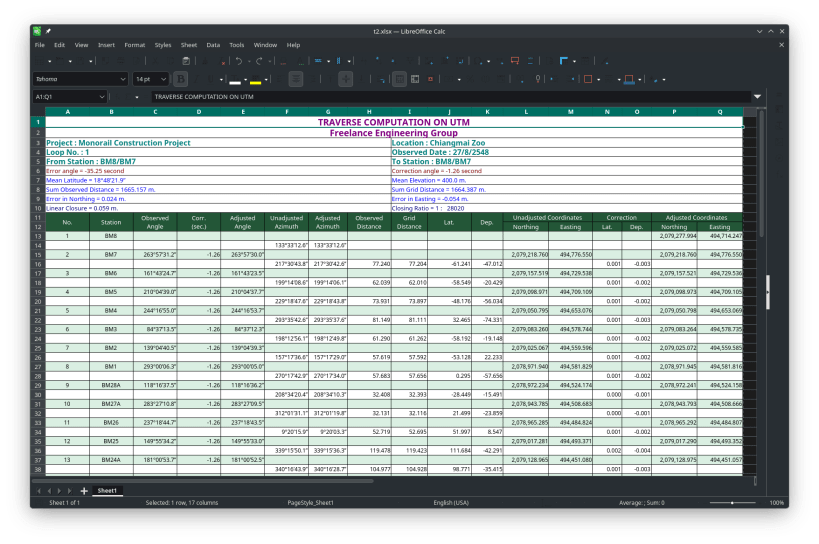This screenshot has width=819, height=544.
Task: Click the Borders icon in formatting toolbar
Action: click(x=590, y=79)
